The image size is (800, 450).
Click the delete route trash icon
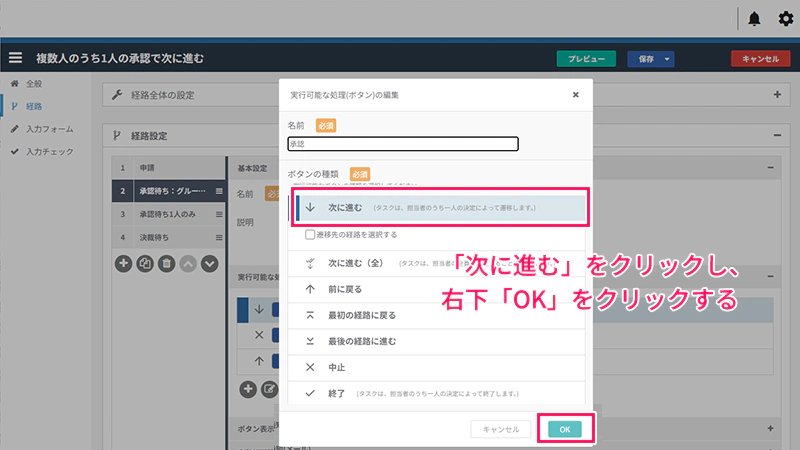coord(167,264)
